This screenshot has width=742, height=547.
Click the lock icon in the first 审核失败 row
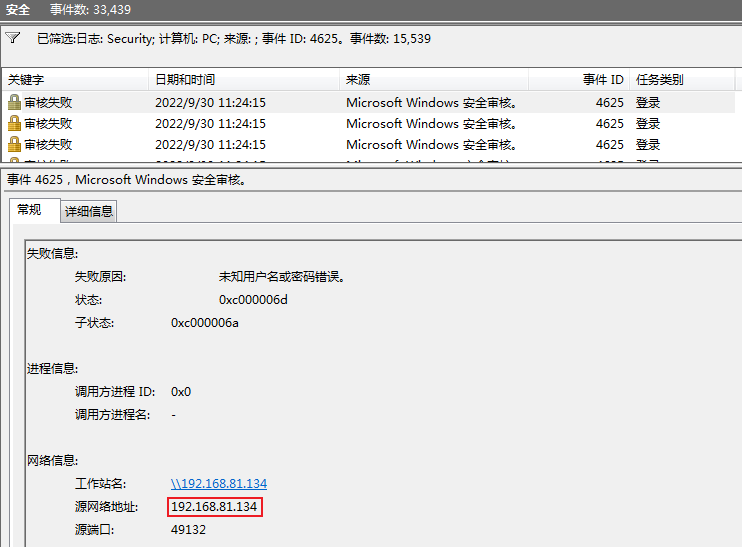tap(14, 102)
